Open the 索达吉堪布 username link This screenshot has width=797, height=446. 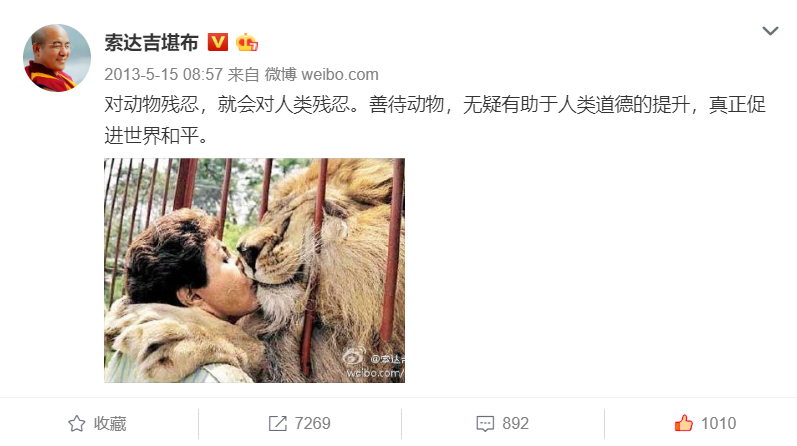(x=151, y=42)
